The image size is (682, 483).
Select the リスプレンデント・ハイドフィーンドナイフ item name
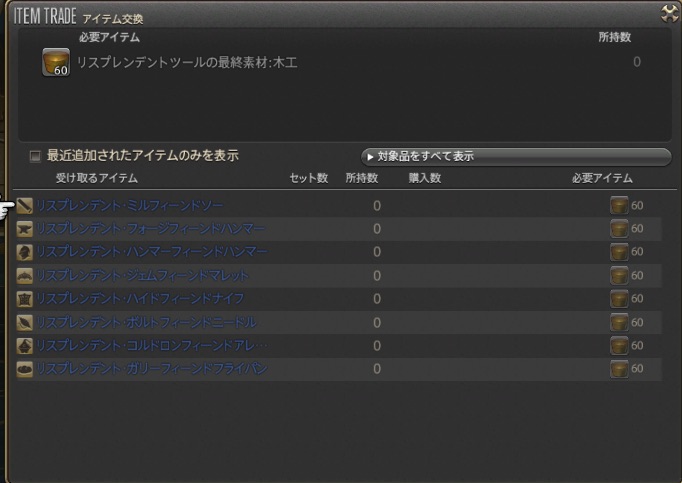click(x=140, y=298)
